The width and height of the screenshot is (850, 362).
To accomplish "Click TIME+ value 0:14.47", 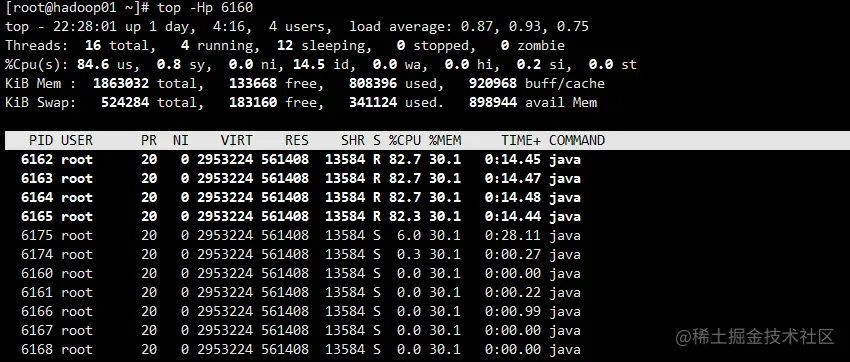I will (x=513, y=178).
